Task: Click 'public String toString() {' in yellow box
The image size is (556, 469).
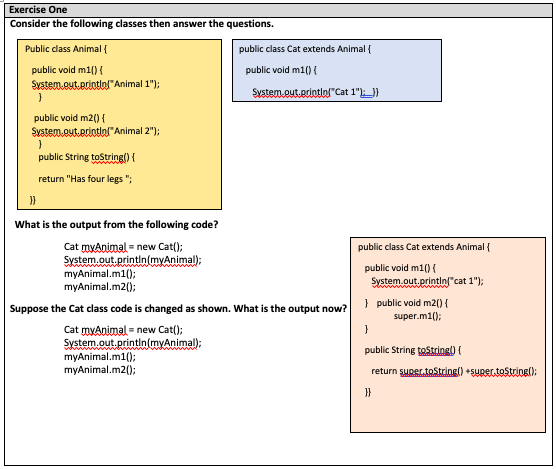Action: click(87, 157)
